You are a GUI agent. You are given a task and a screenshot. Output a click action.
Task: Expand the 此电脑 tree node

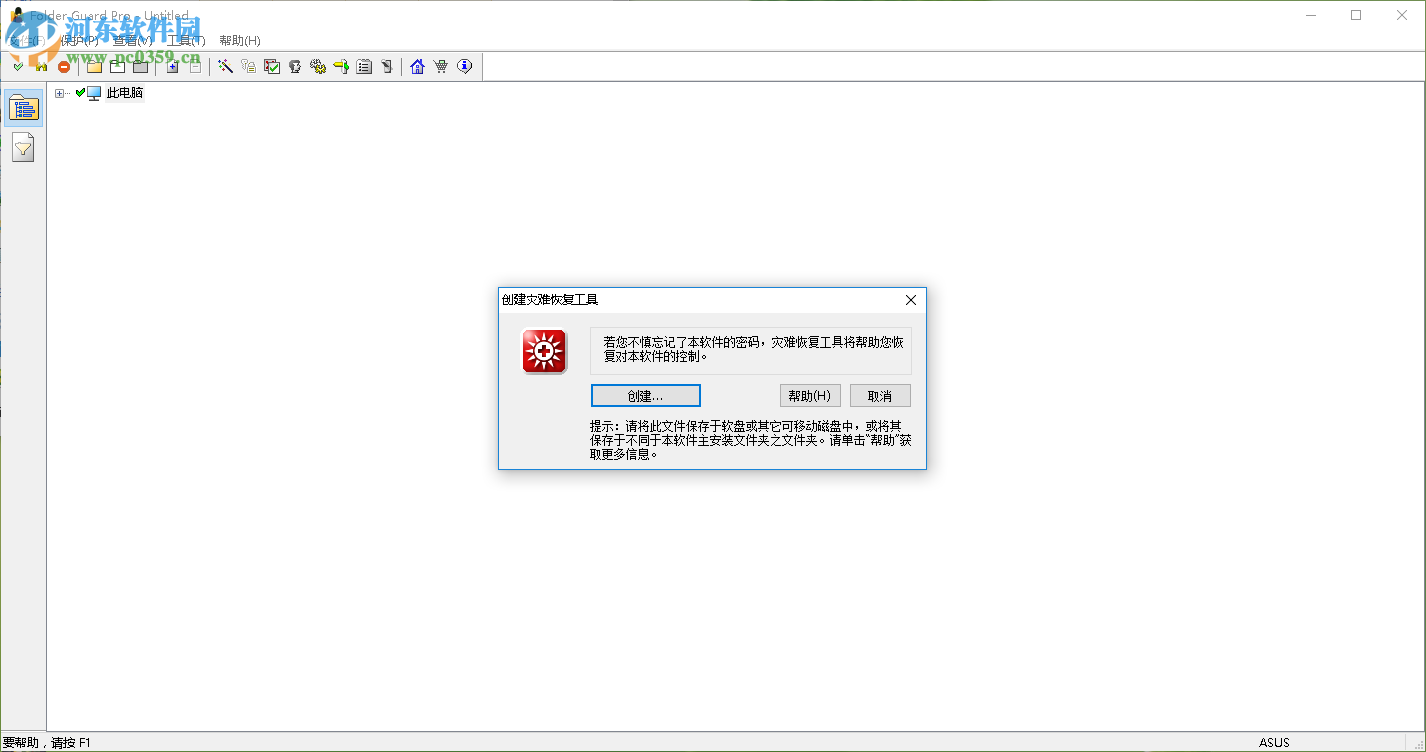point(59,92)
